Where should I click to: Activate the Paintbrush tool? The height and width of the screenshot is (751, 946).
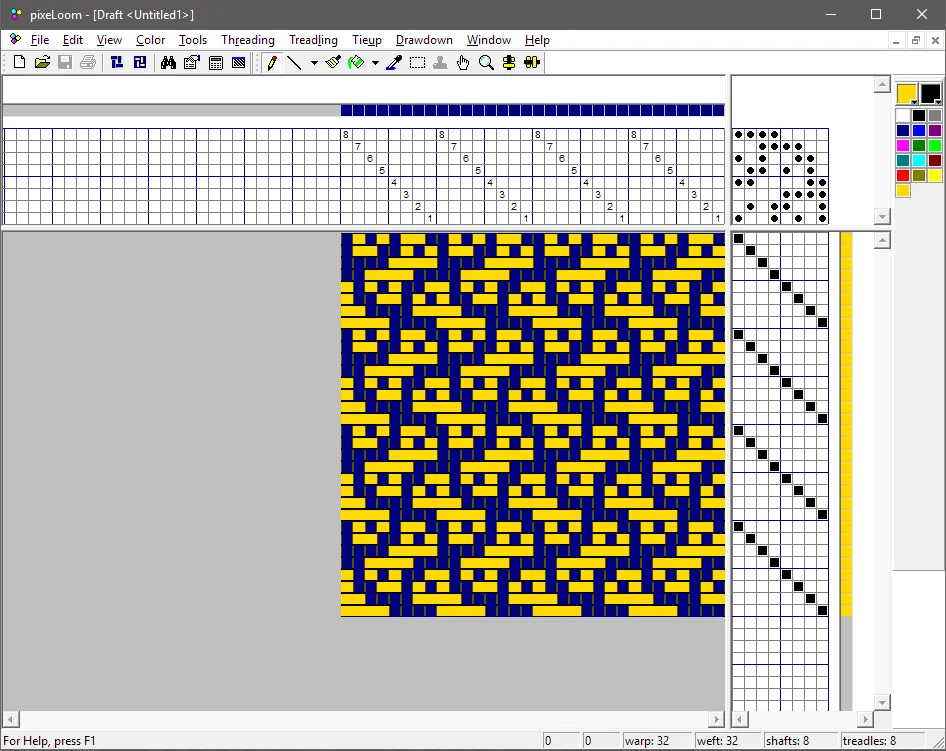[x=333, y=62]
